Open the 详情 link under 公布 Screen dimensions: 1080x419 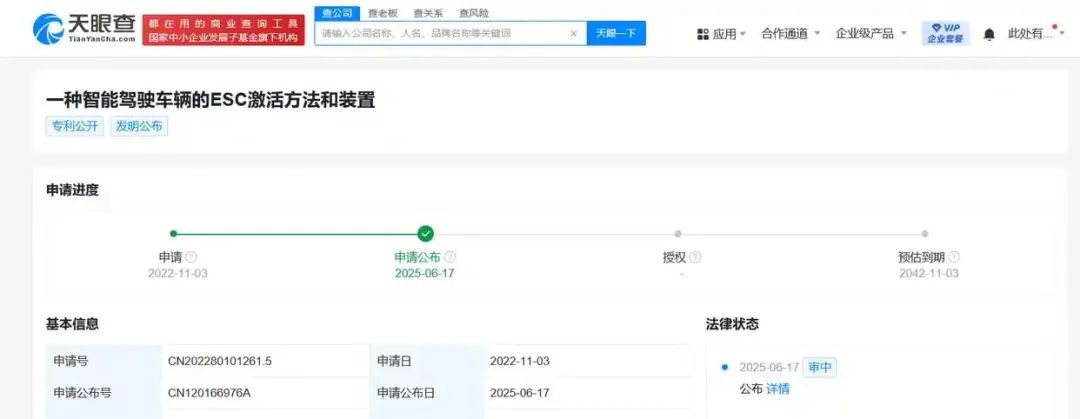(x=778, y=389)
